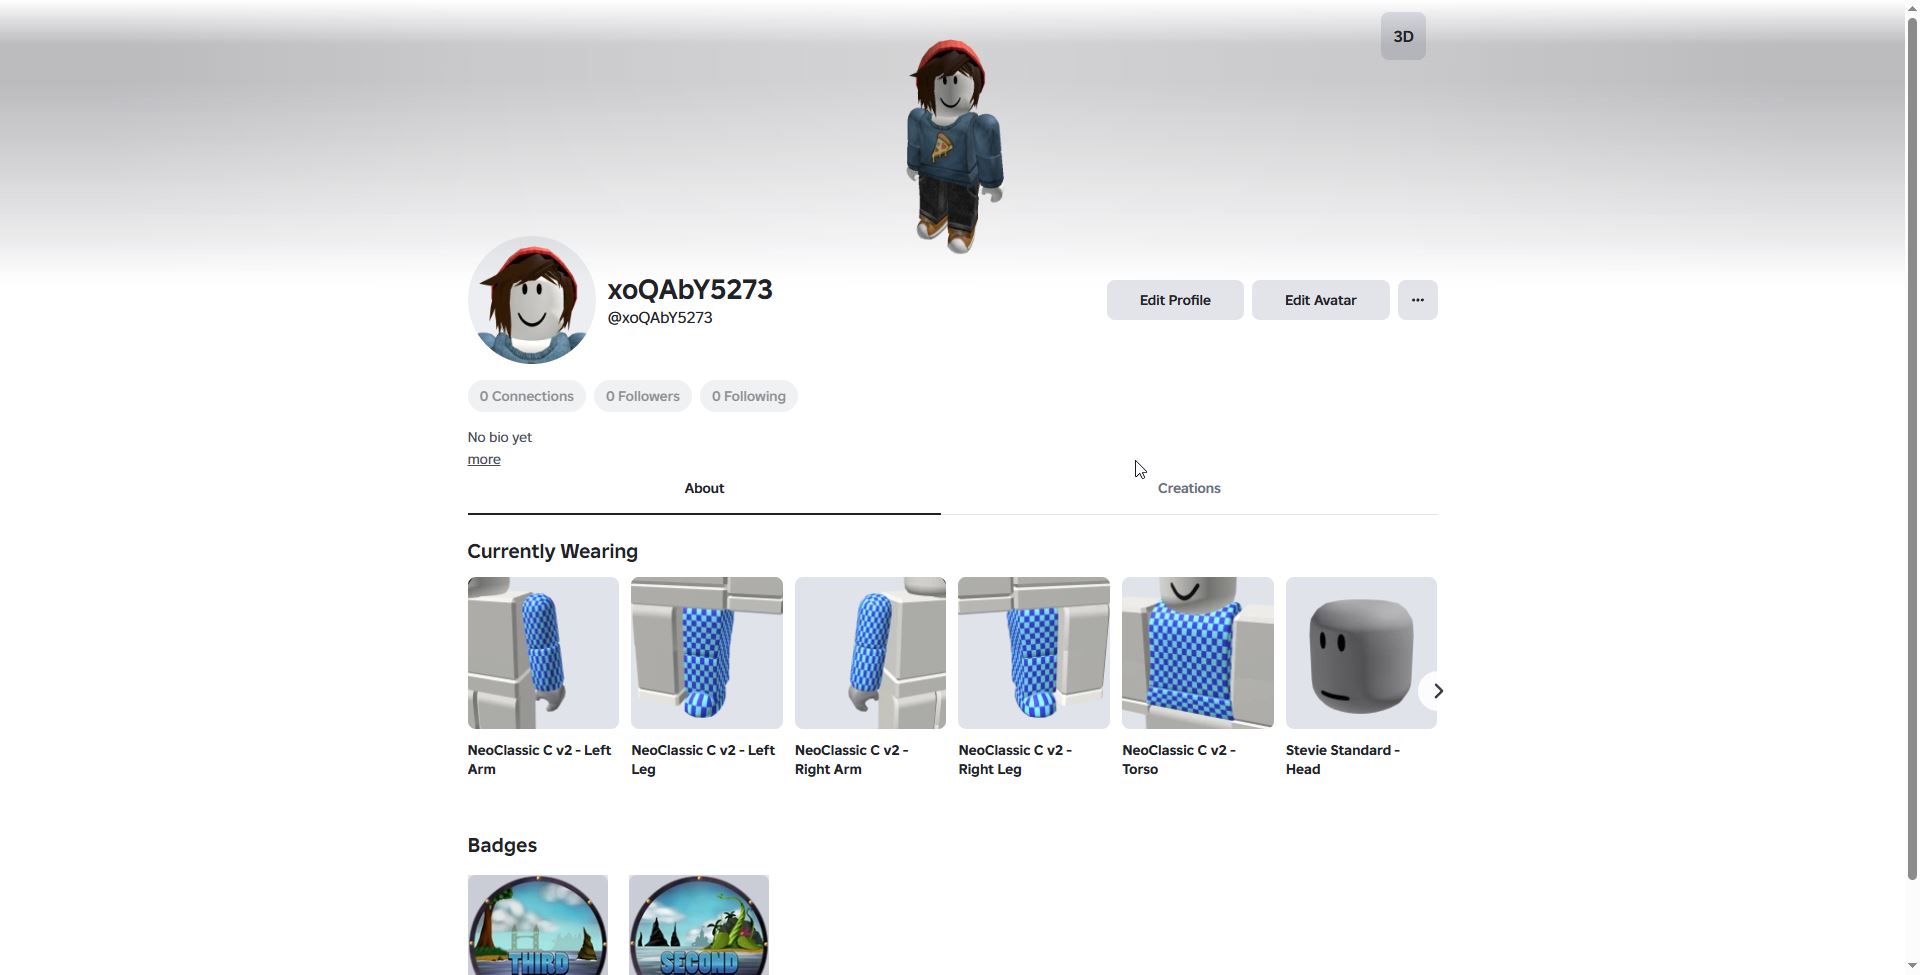
Task: Click the Edit Avatar button
Action: pyautogui.click(x=1320, y=300)
